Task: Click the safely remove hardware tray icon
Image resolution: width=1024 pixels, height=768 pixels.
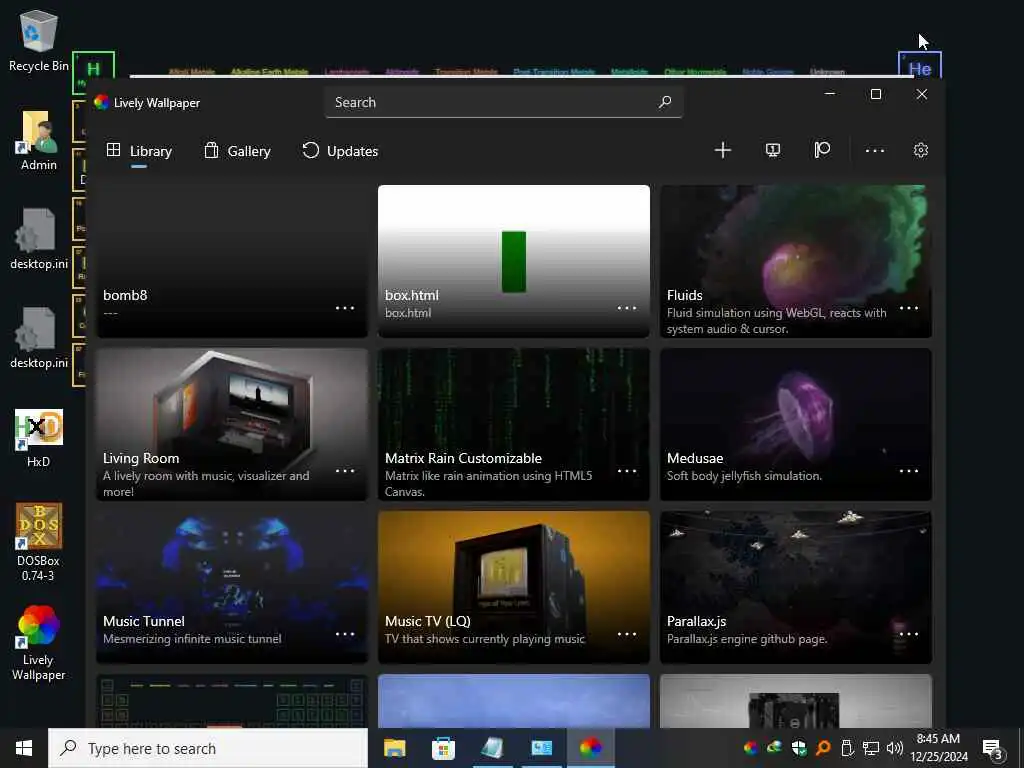Action: click(847, 748)
